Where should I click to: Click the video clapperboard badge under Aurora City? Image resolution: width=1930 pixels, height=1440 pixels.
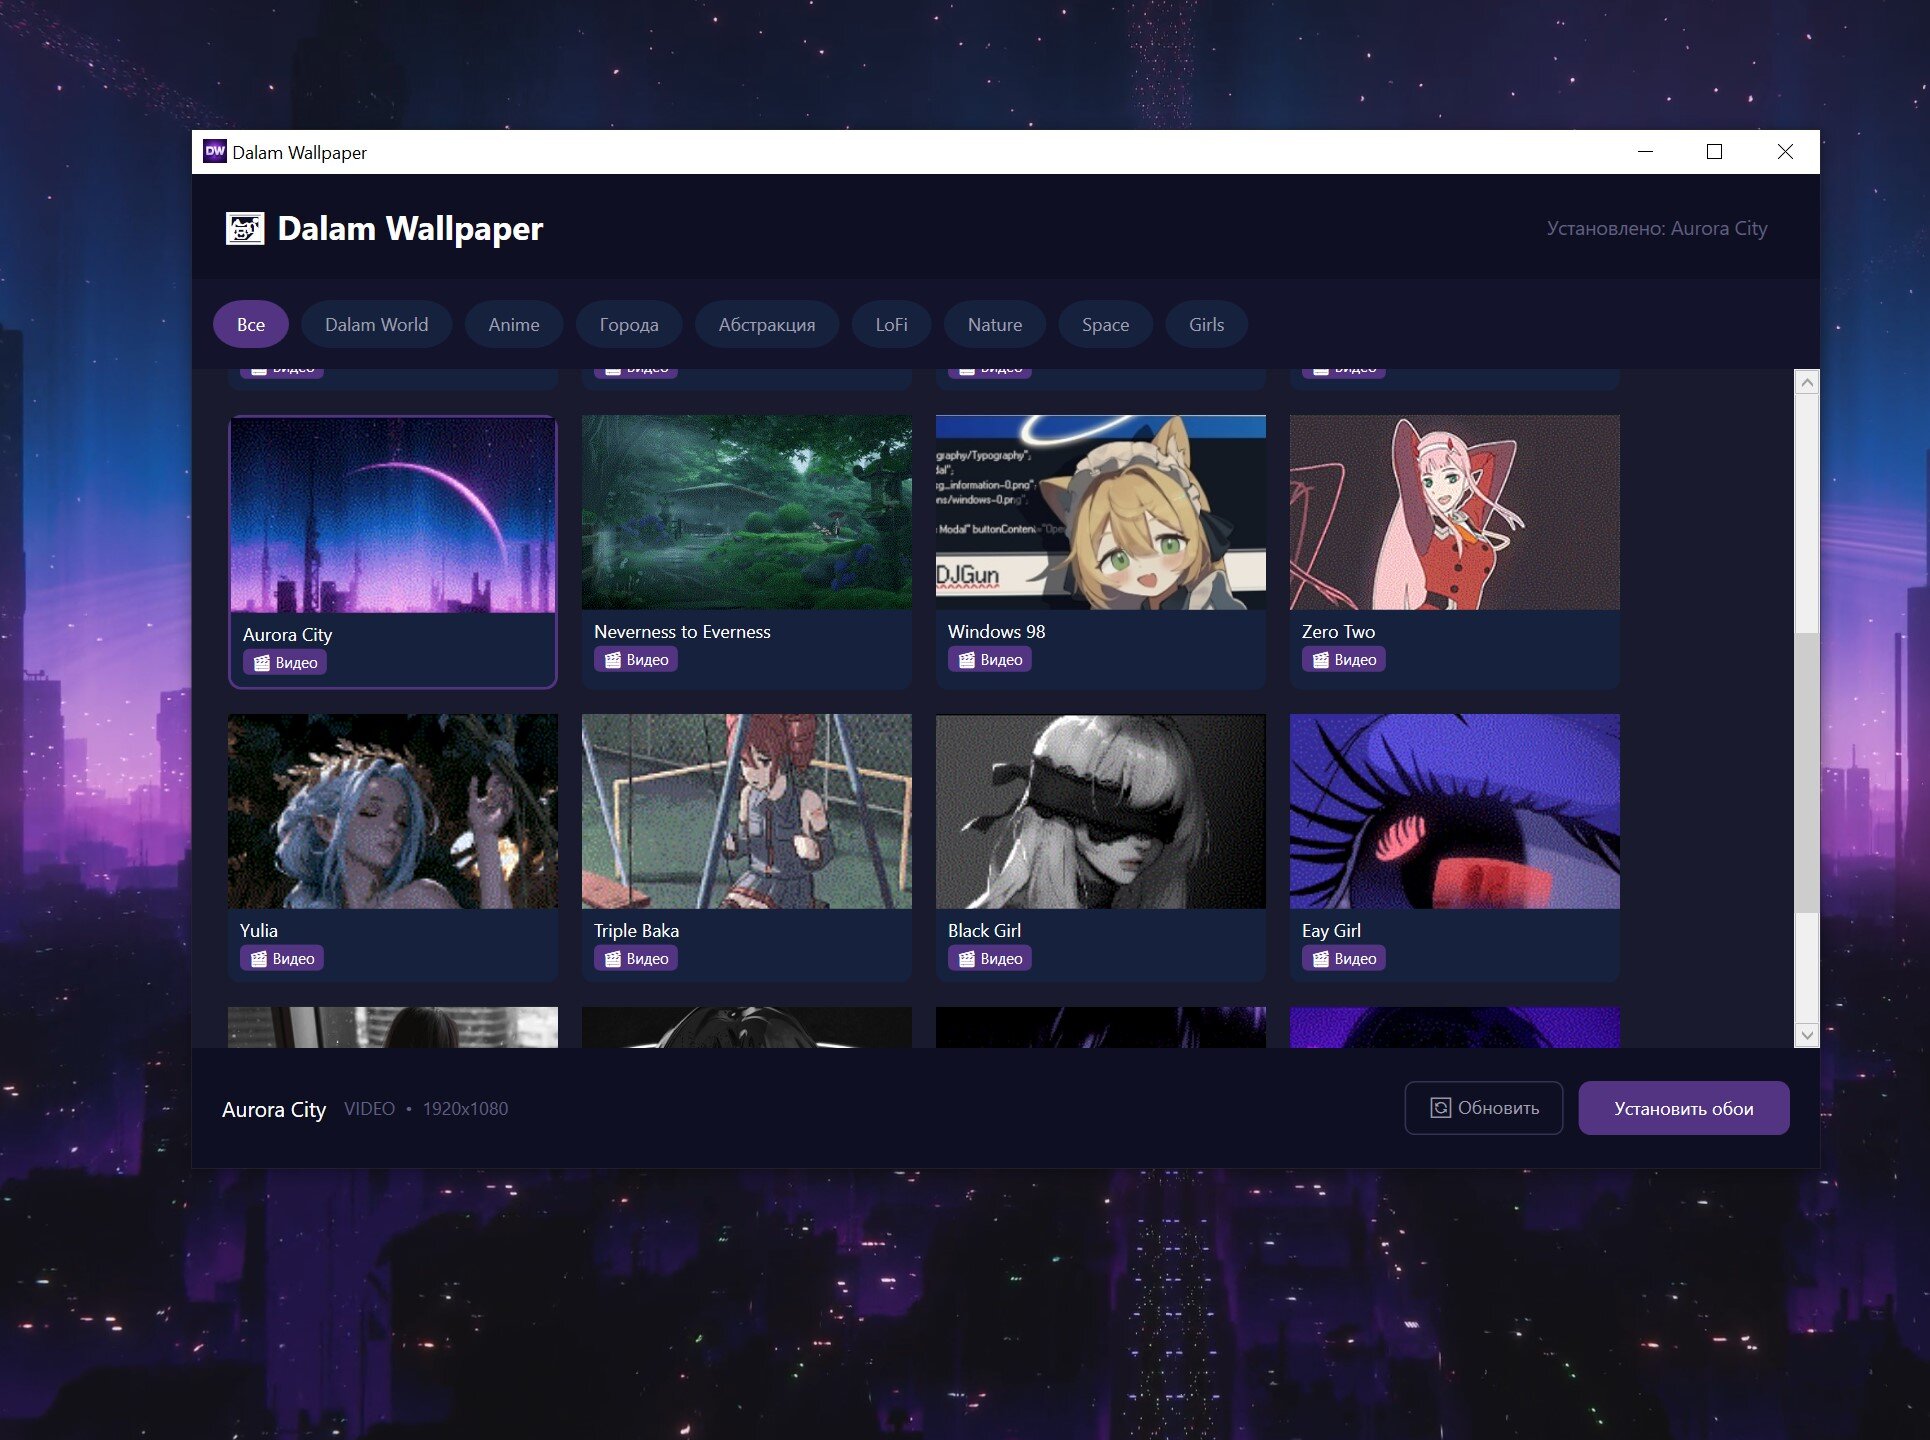click(x=285, y=662)
